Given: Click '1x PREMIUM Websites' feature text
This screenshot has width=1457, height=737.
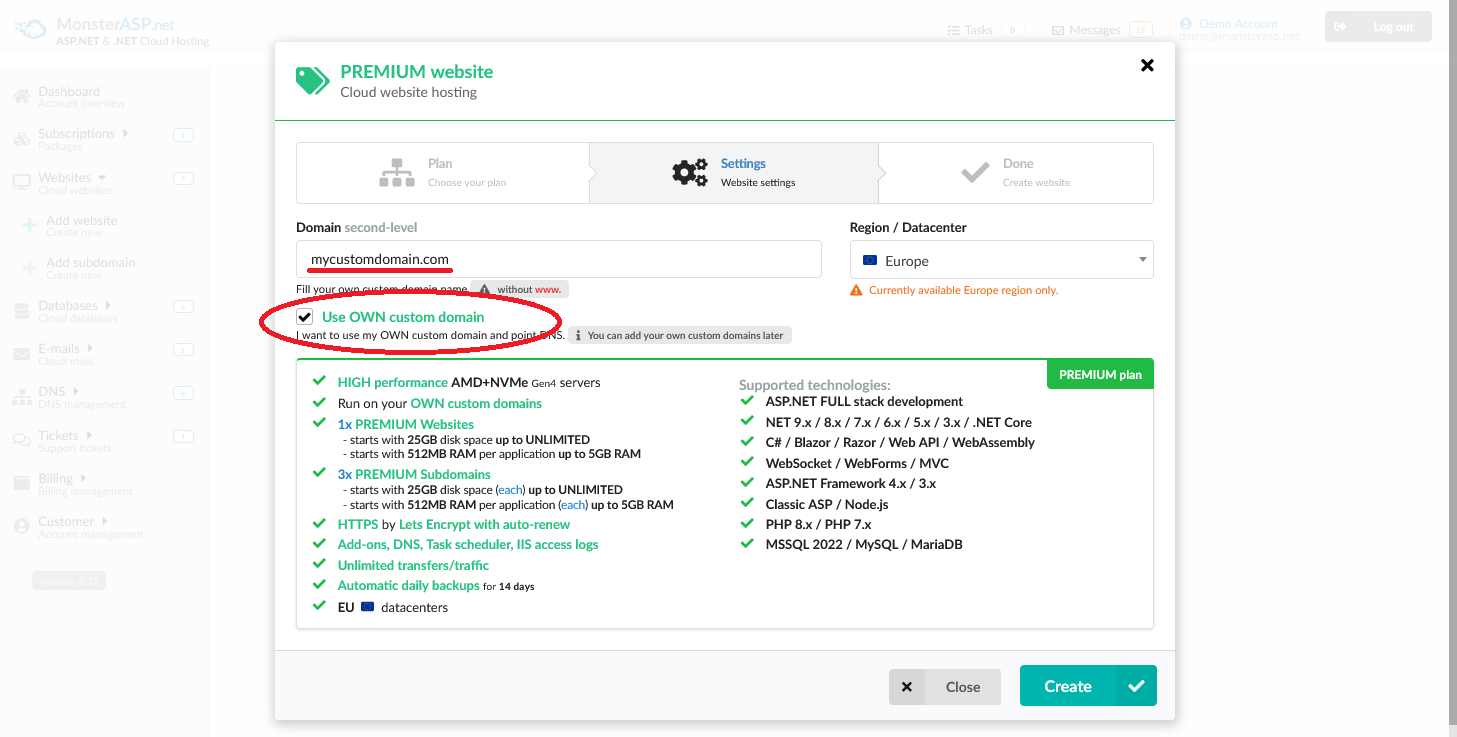Looking at the screenshot, I should [406, 424].
